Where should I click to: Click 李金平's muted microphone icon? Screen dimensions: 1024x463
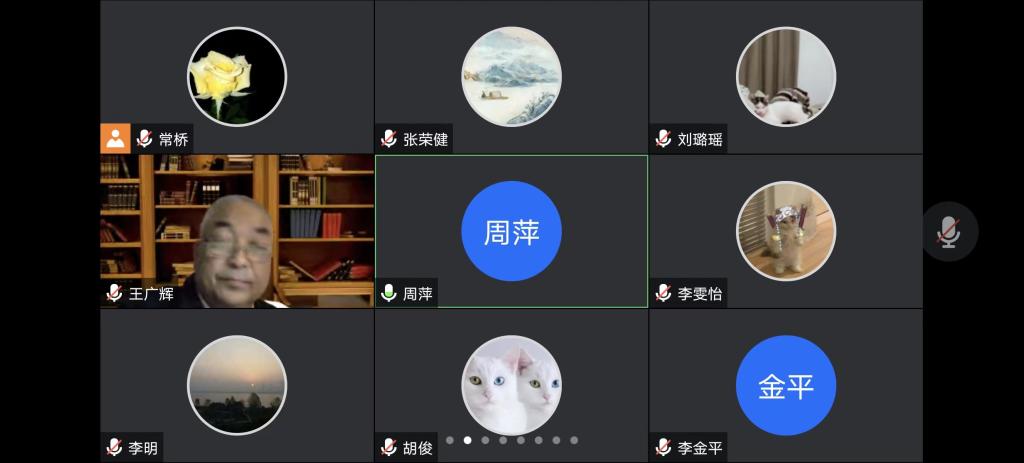click(x=663, y=447)
